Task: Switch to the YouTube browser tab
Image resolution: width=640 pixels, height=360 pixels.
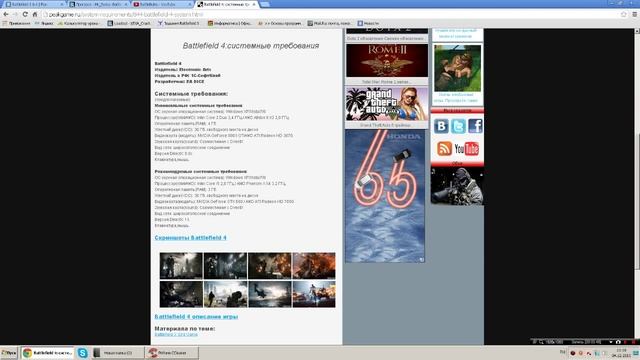Action: point(162,4)
